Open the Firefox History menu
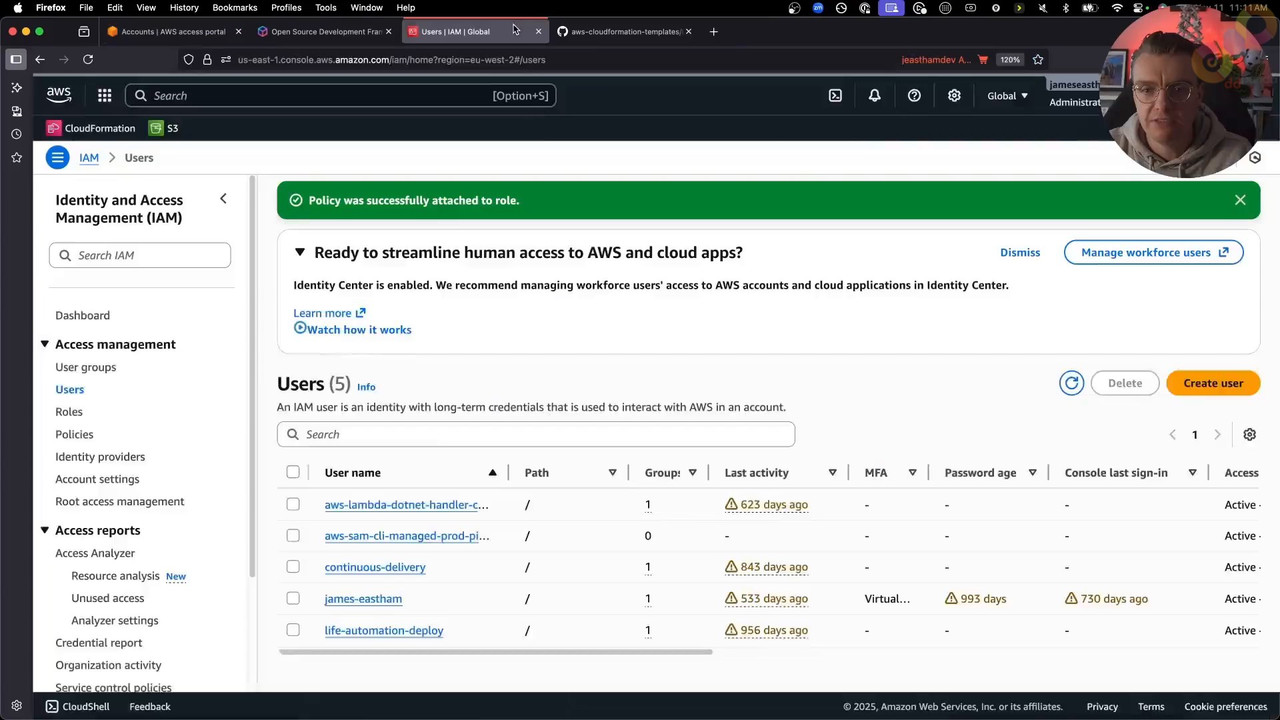 click(x=184, y=7)
